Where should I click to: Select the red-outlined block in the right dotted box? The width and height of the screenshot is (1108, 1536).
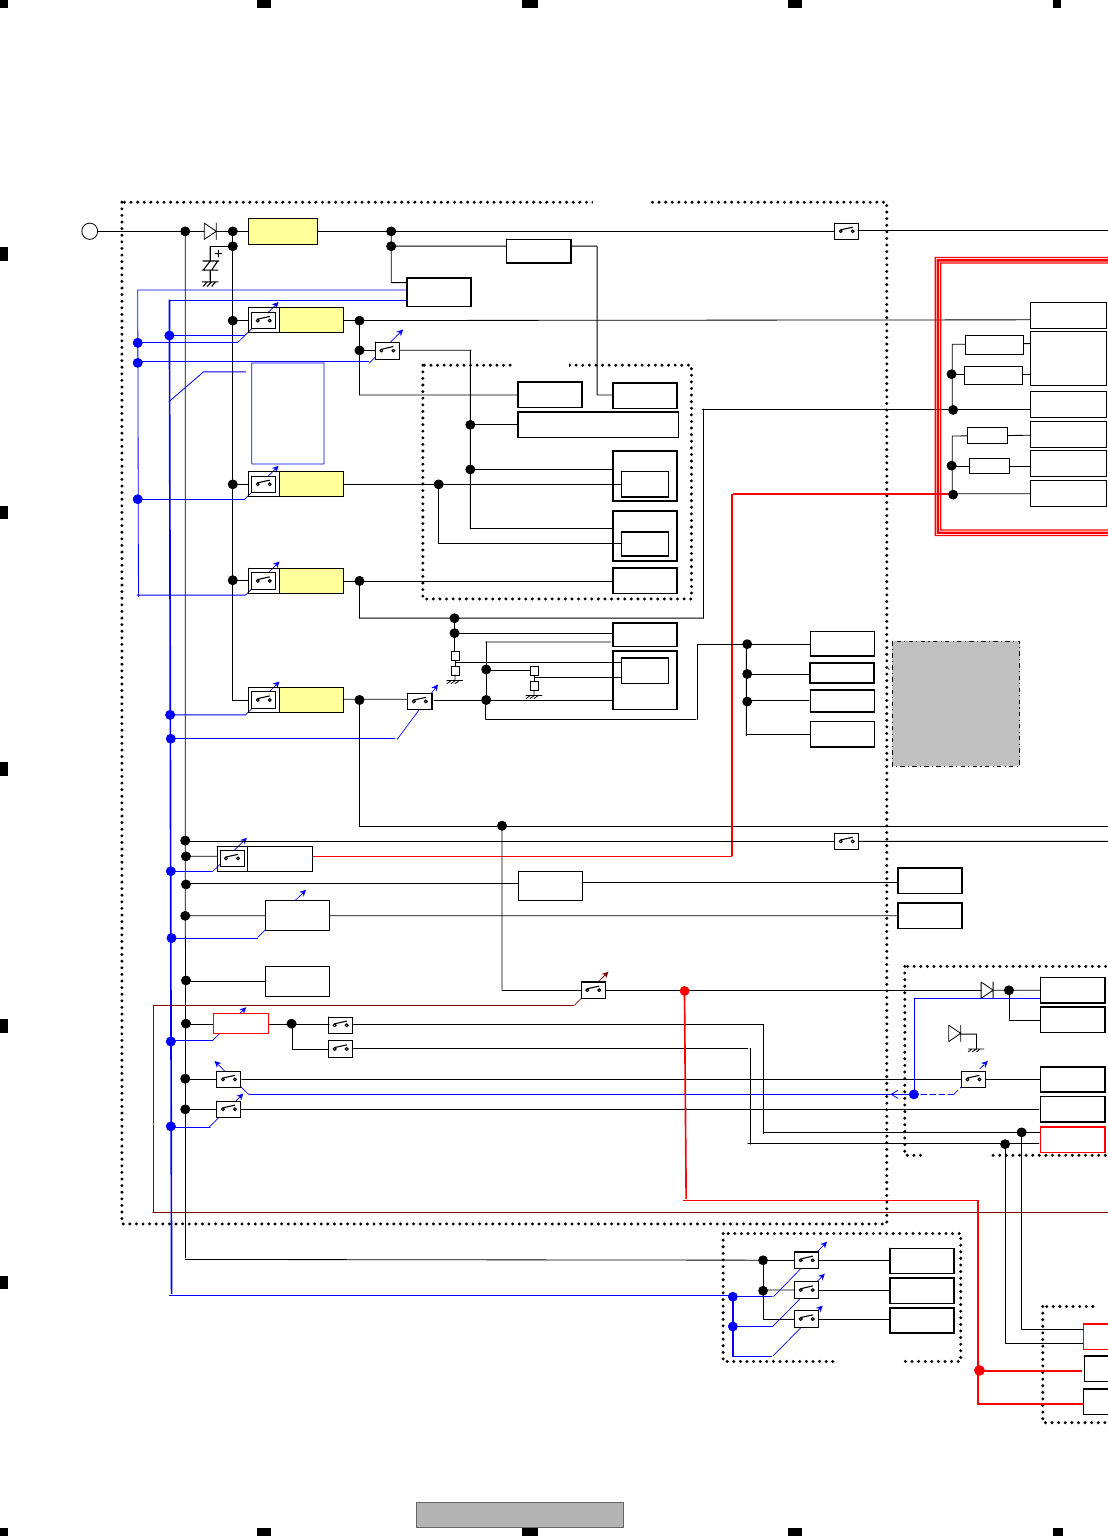coord(1072,1139)
